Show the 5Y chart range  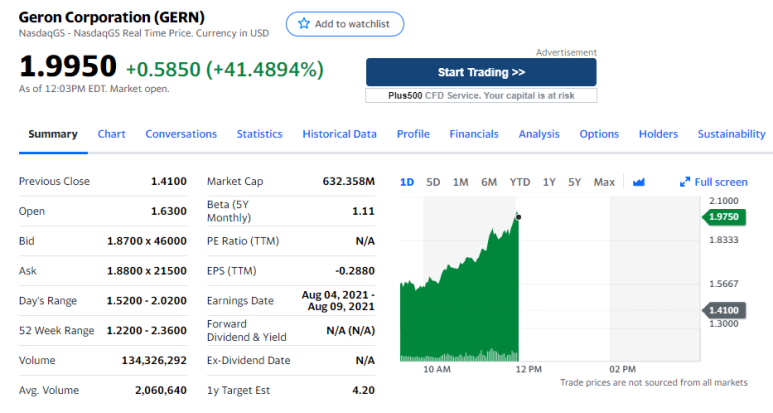click(574, 182)
